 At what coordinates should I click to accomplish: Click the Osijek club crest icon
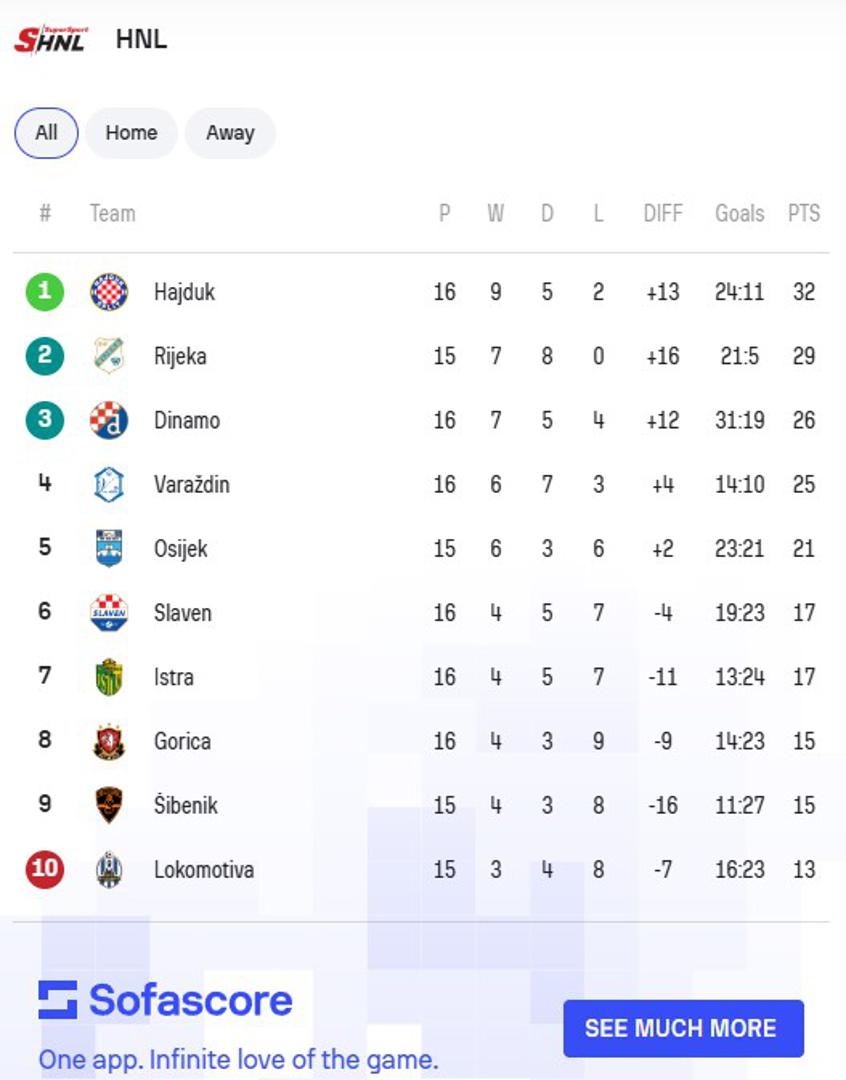click(x=109, y=548)
